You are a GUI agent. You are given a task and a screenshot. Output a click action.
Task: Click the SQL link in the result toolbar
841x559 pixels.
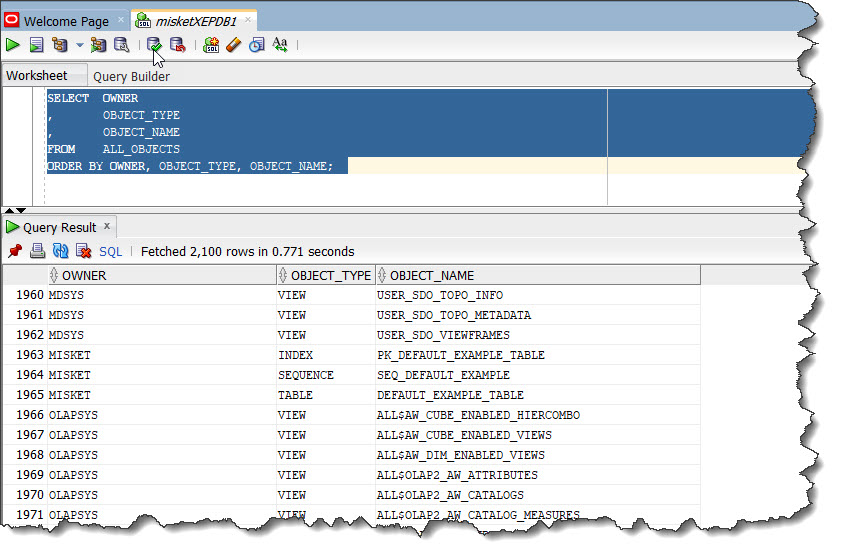pos(110,252)
